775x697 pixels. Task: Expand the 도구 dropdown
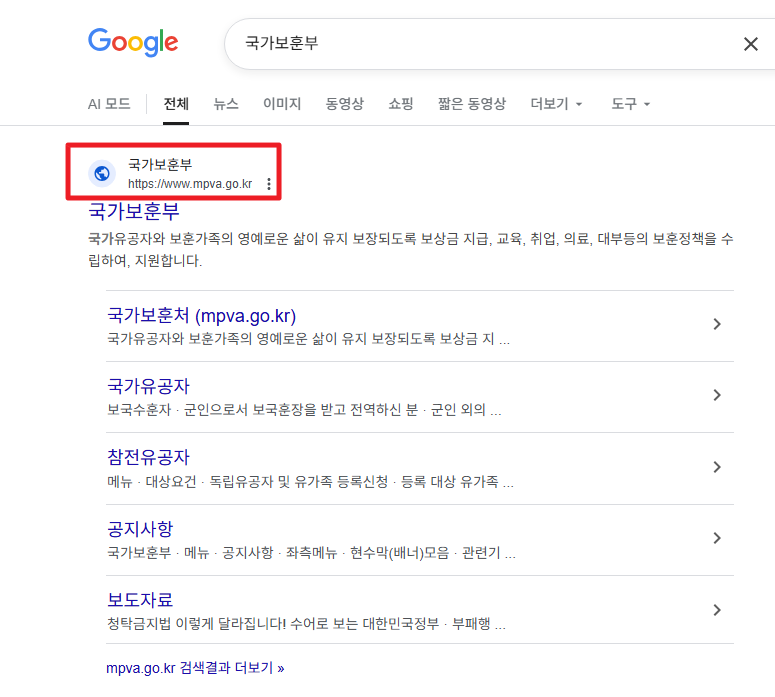click(630, 104)
